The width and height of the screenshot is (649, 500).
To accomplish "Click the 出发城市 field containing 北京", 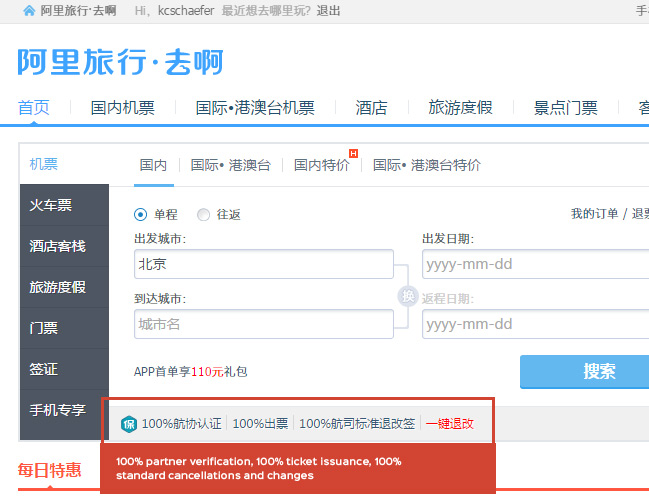I will [x=264, y=264].
